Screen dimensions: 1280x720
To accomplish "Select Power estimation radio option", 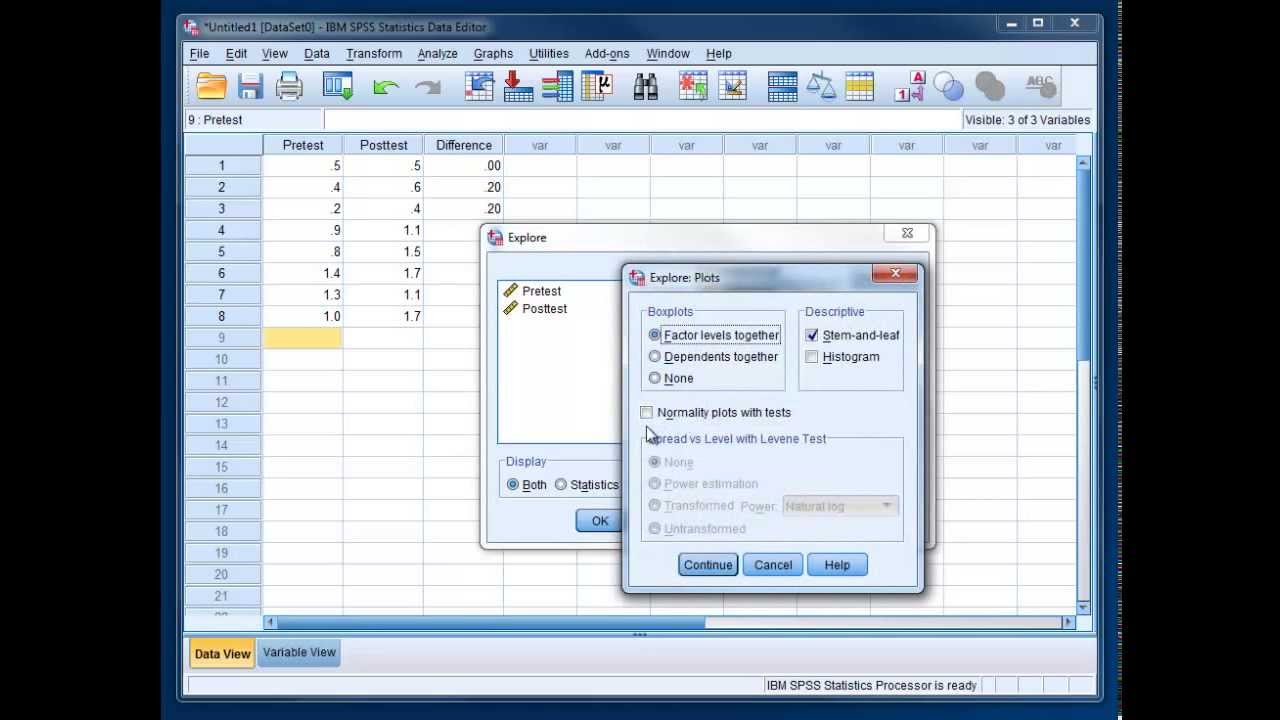I will point(703,484).
